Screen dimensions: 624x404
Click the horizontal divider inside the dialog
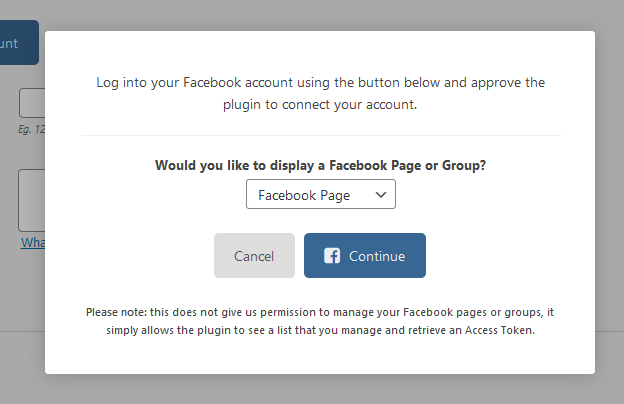(x=321, y=135)
